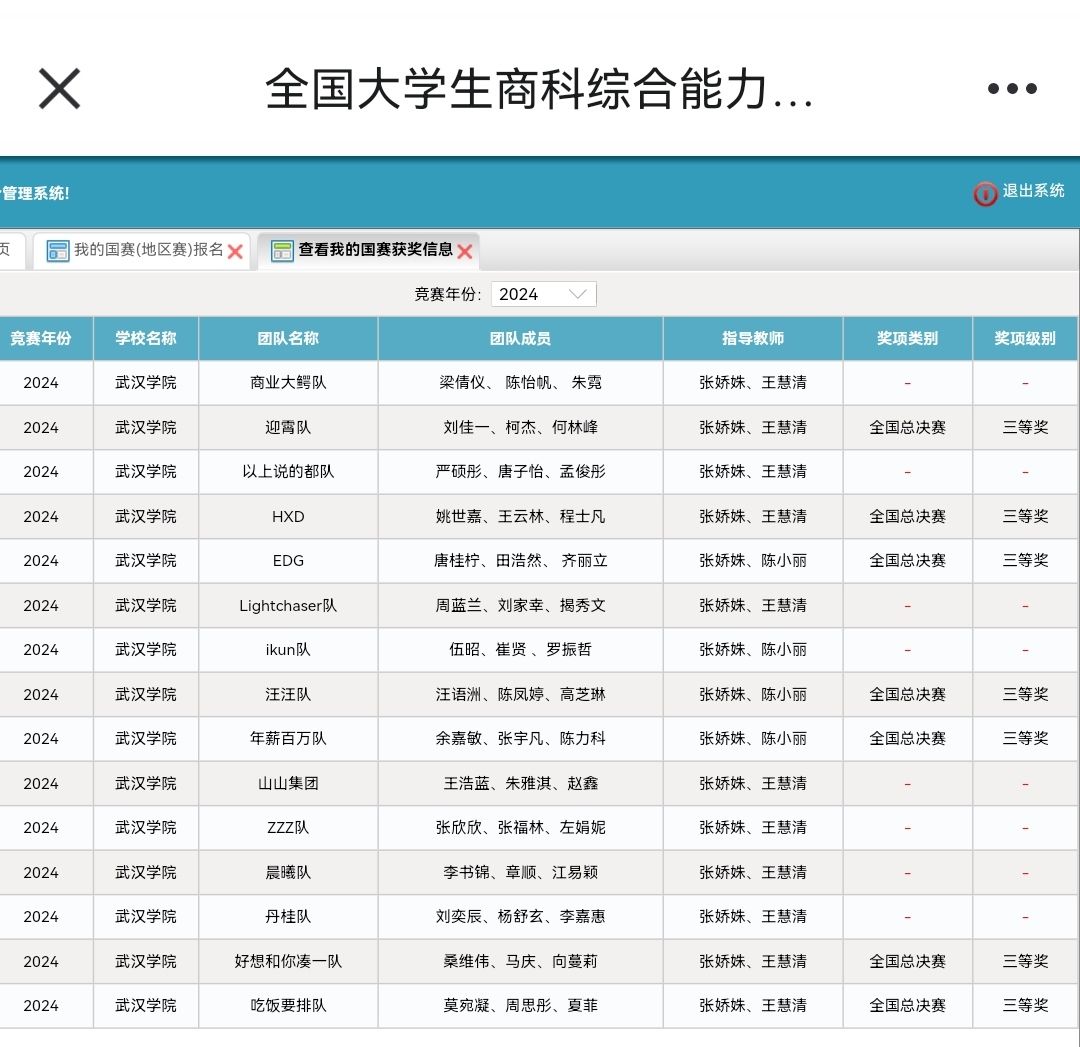Close the 我的国赛(地区赛)报名 tab
1080x1047 pixels.
[236, 252]
